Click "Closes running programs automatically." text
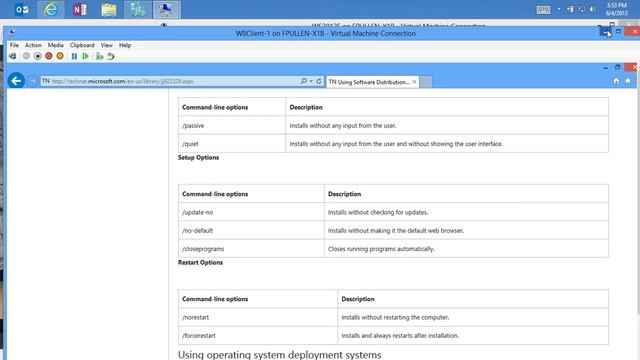The height and width of the screenshot is (360, 640). point(381,249)
